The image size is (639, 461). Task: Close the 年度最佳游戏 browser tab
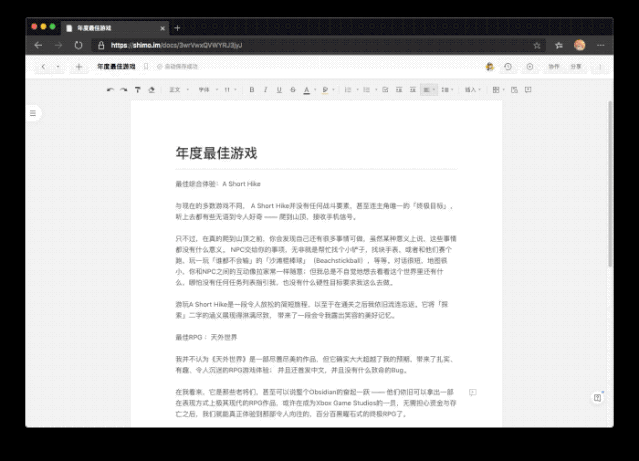163,28
